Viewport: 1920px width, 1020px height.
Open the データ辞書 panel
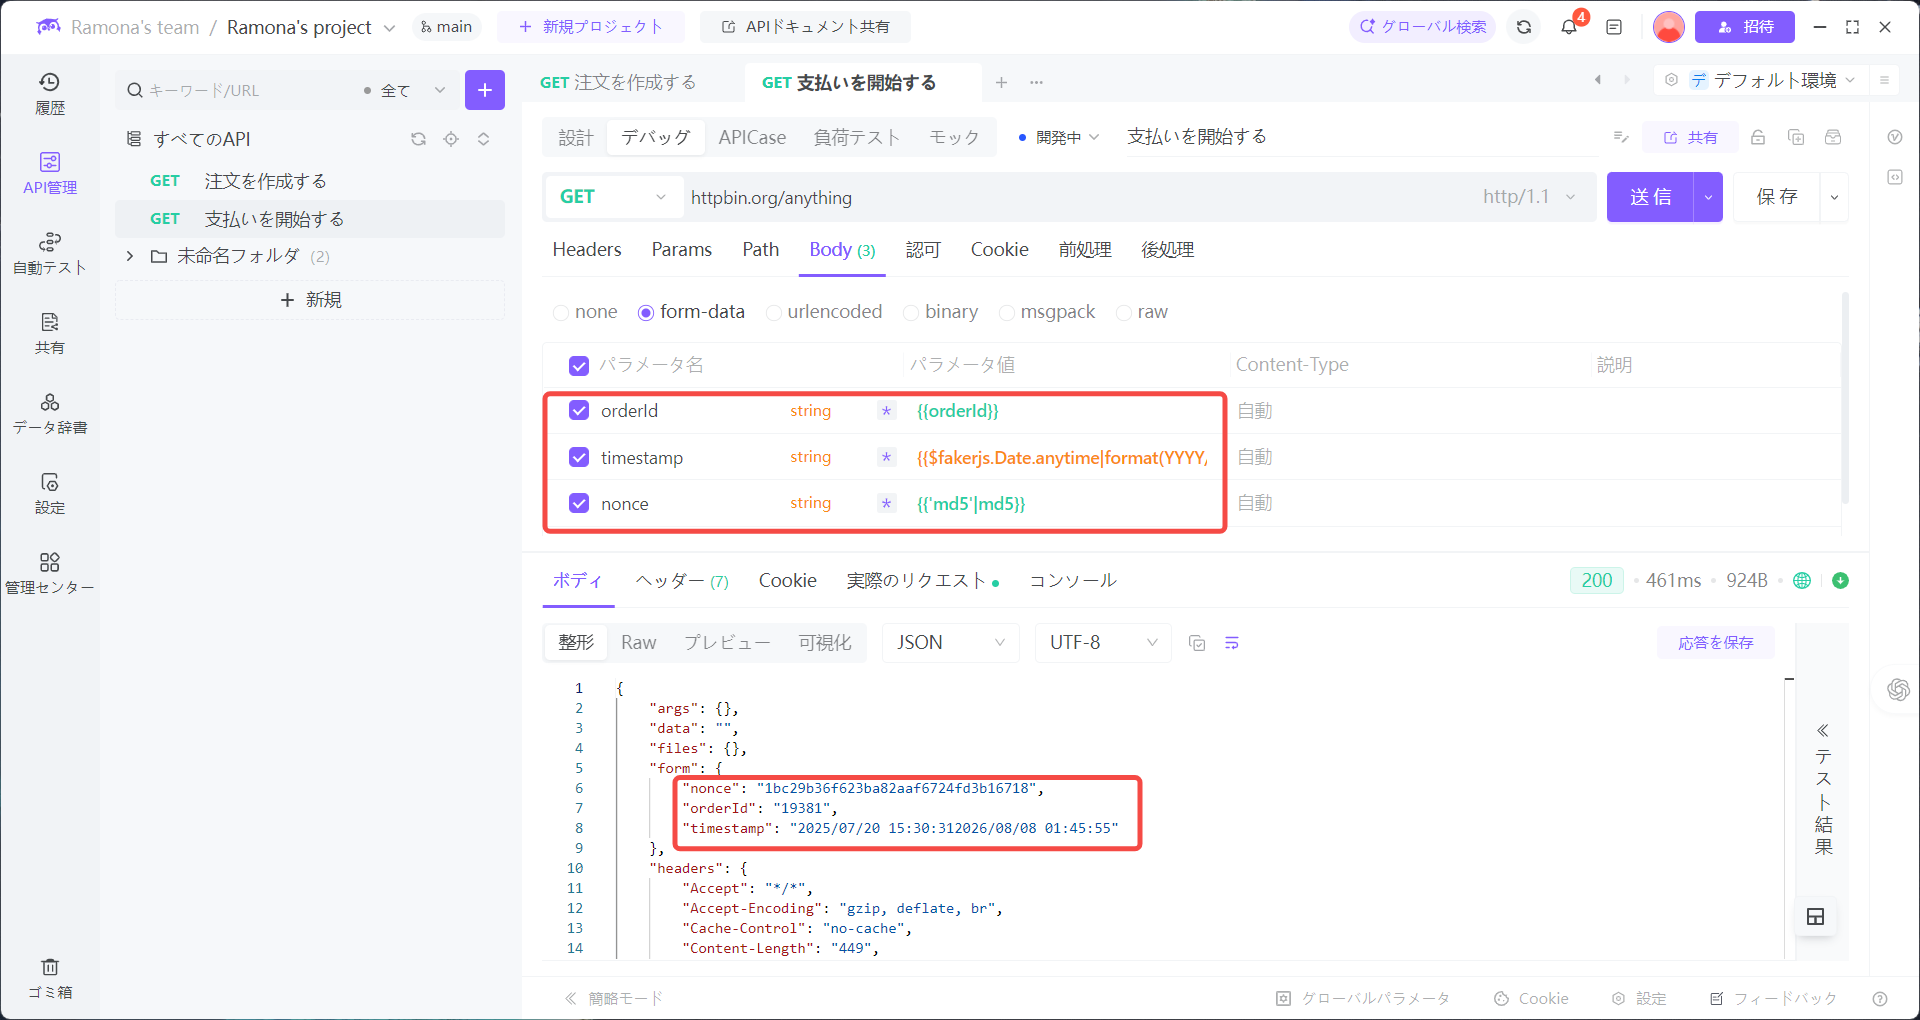(50, 413)
